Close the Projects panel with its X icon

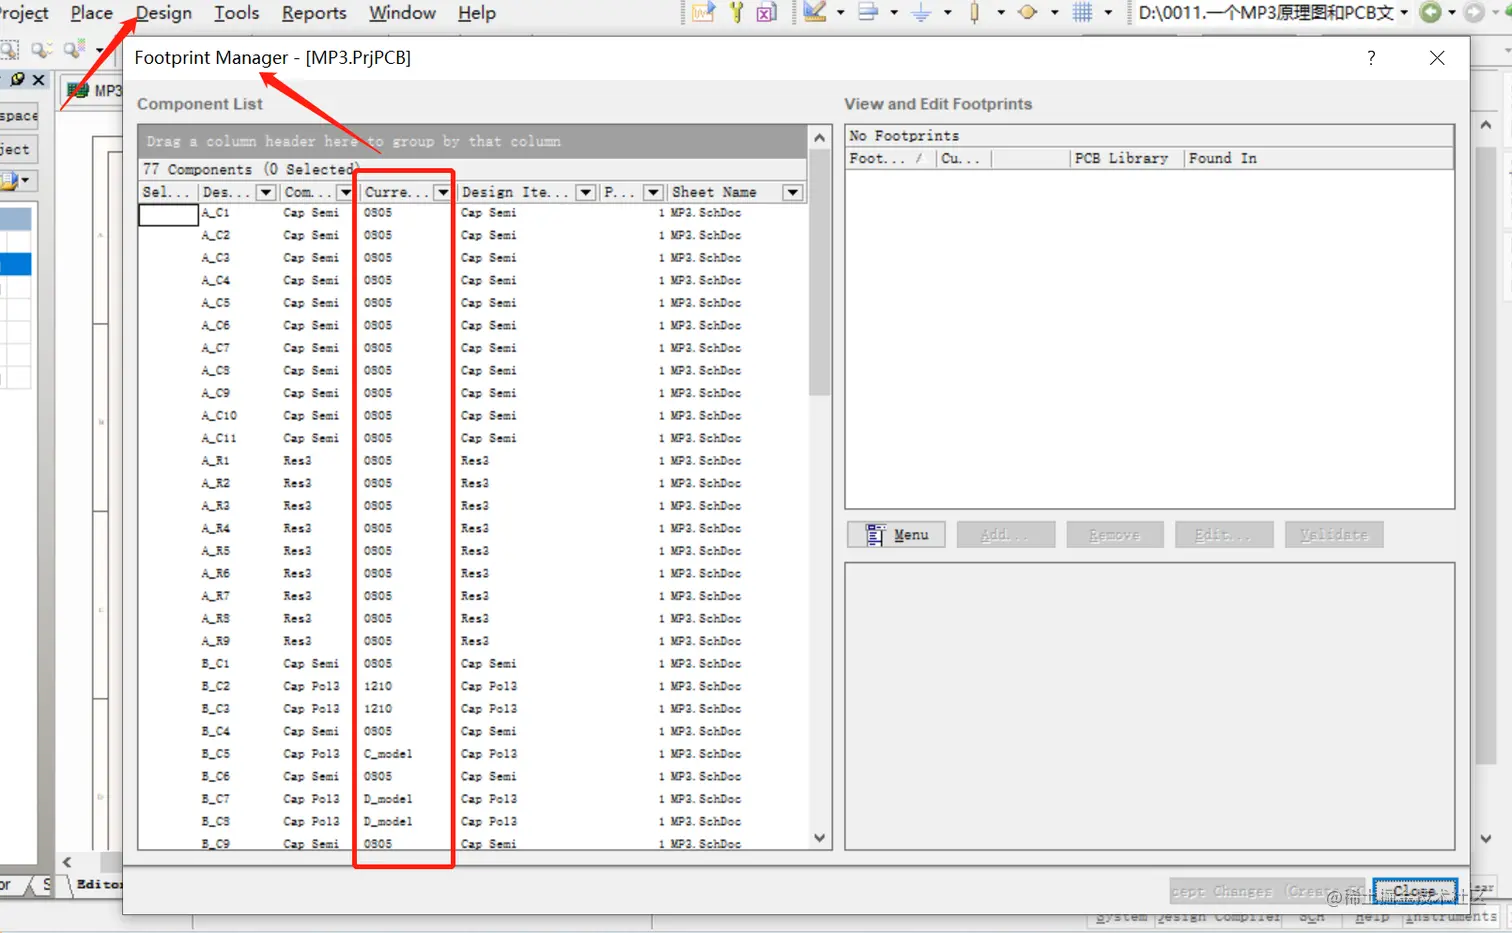(39, 79)
